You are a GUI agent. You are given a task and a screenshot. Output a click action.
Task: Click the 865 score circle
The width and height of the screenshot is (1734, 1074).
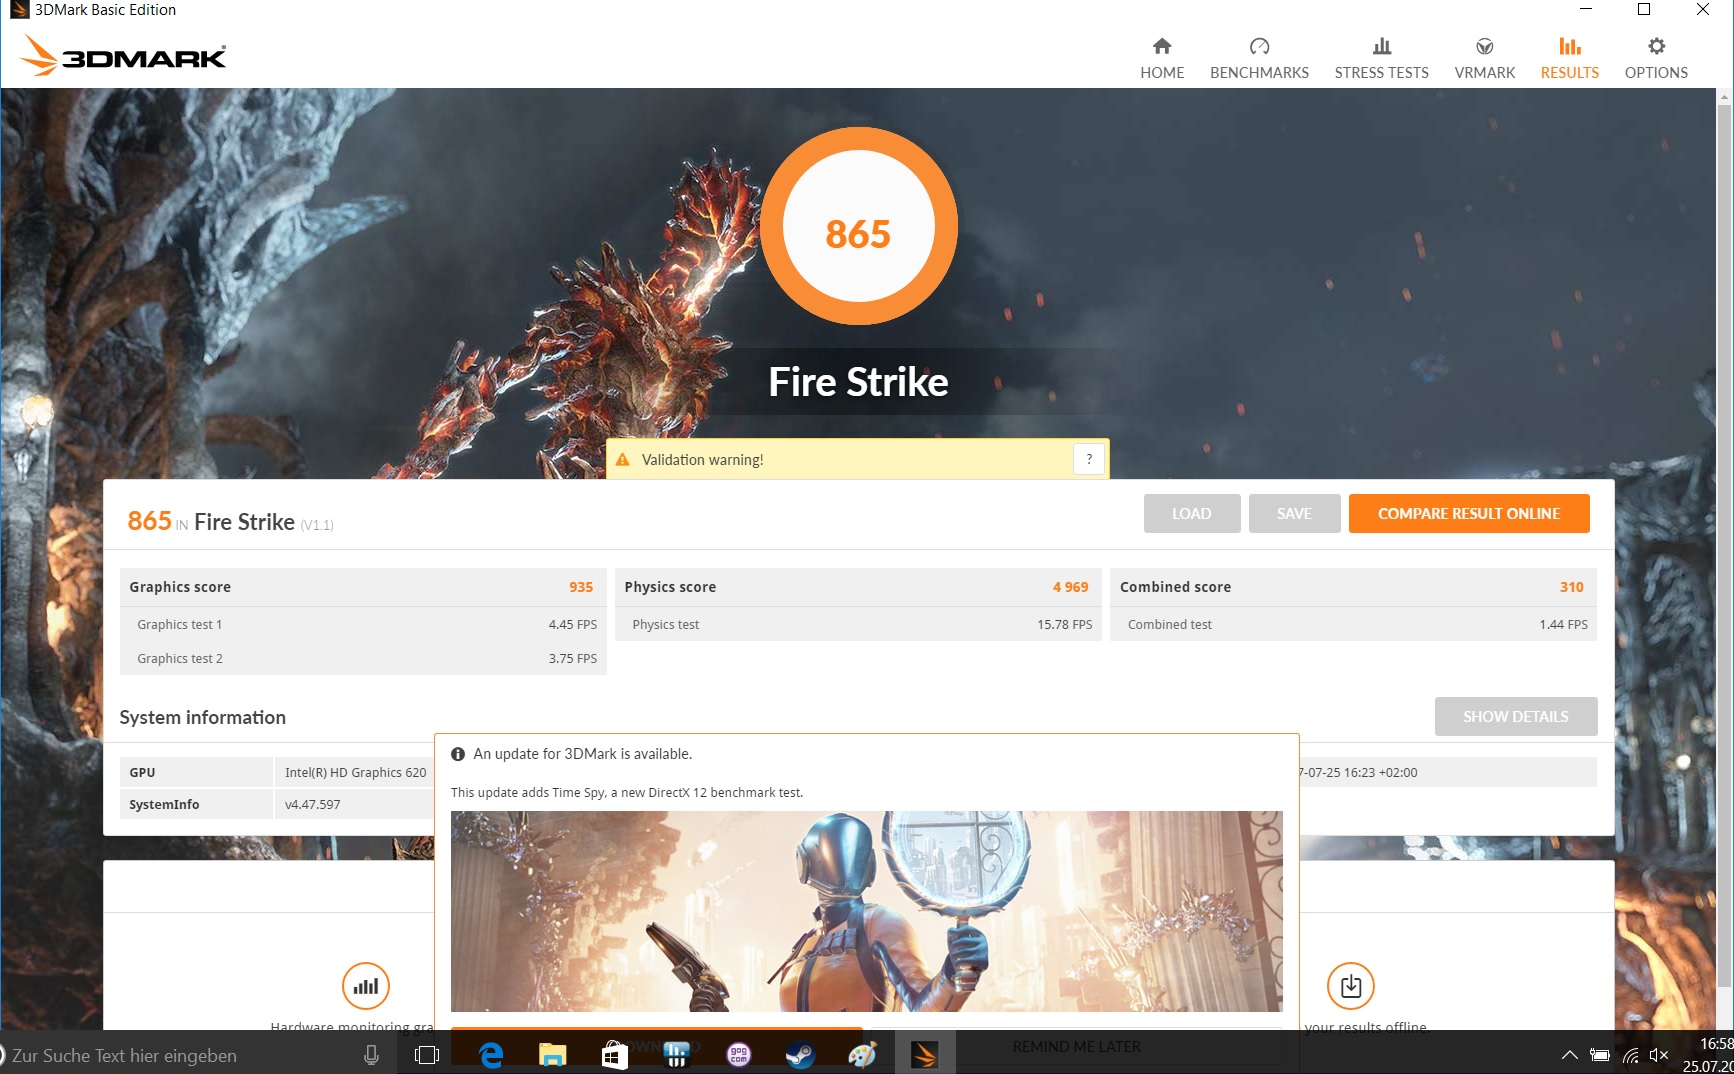pos(859,226)
